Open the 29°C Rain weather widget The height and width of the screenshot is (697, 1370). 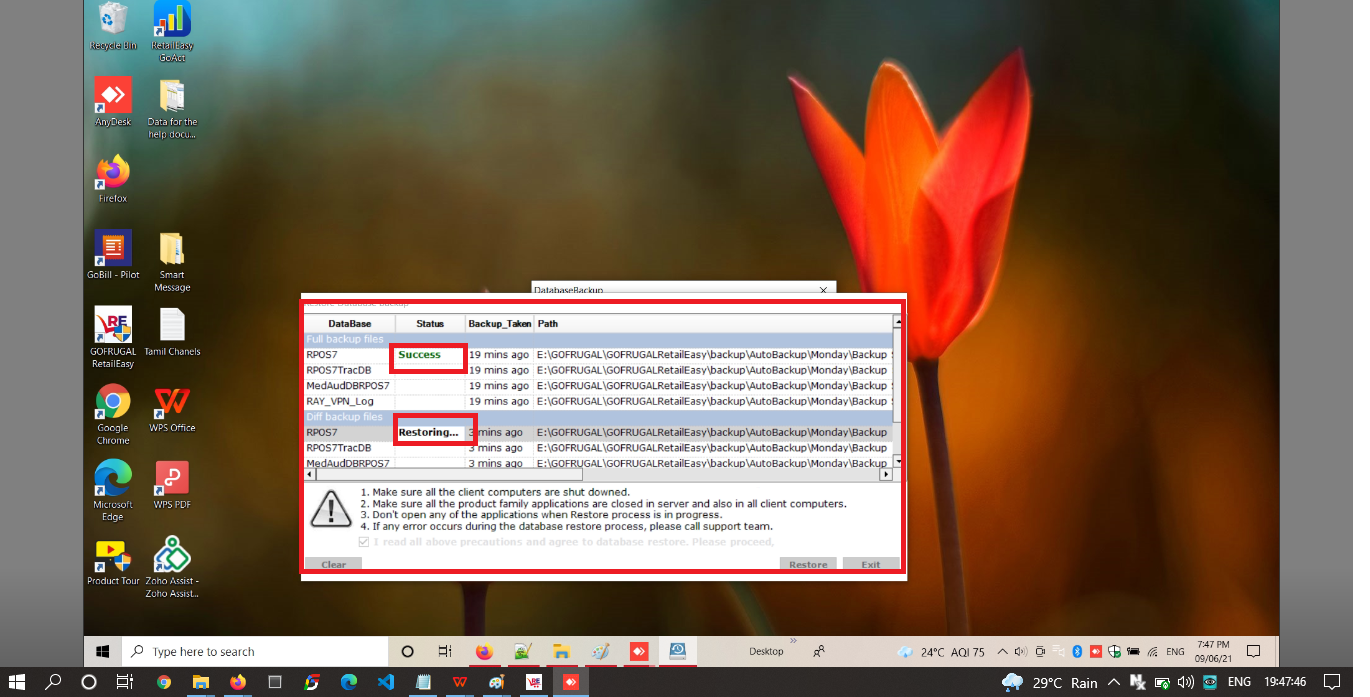click(x=1048, y=682)
